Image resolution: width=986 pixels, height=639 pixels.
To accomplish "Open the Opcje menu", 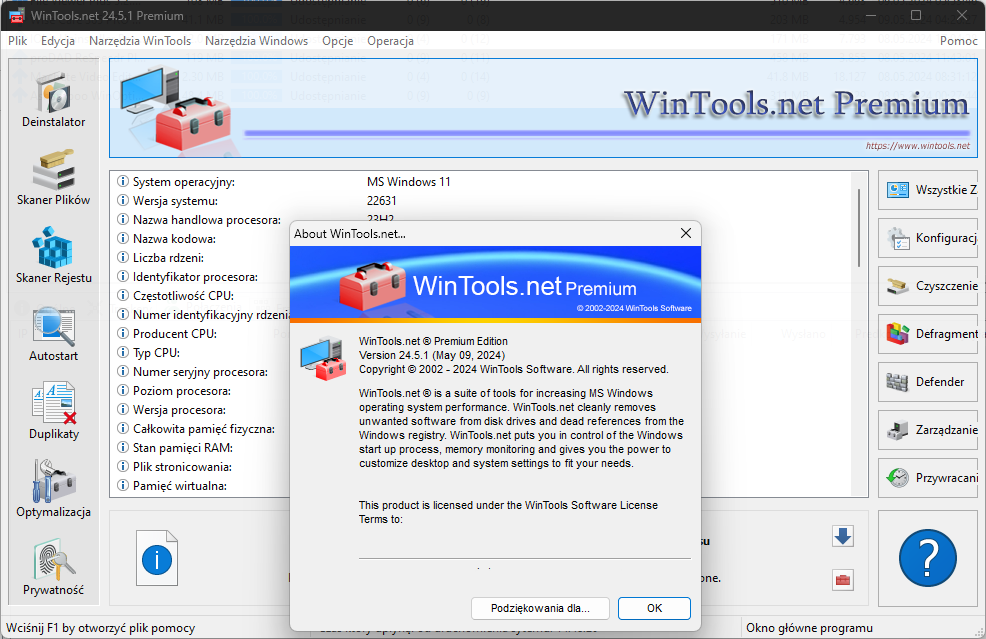I will click(338, 41).
